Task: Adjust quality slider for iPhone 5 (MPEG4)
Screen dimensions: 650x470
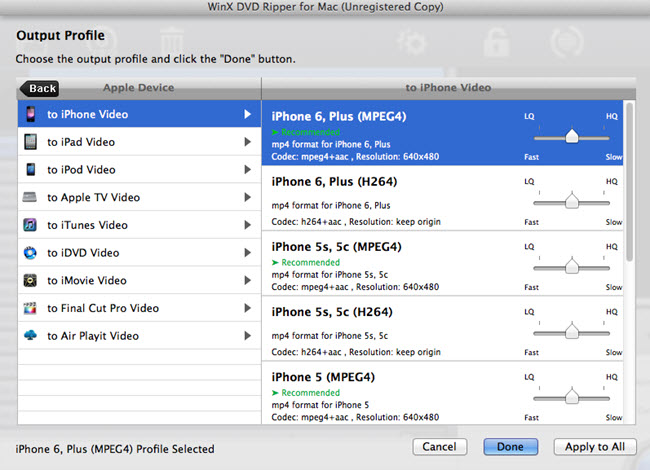Action: click(x=572, y=397)
